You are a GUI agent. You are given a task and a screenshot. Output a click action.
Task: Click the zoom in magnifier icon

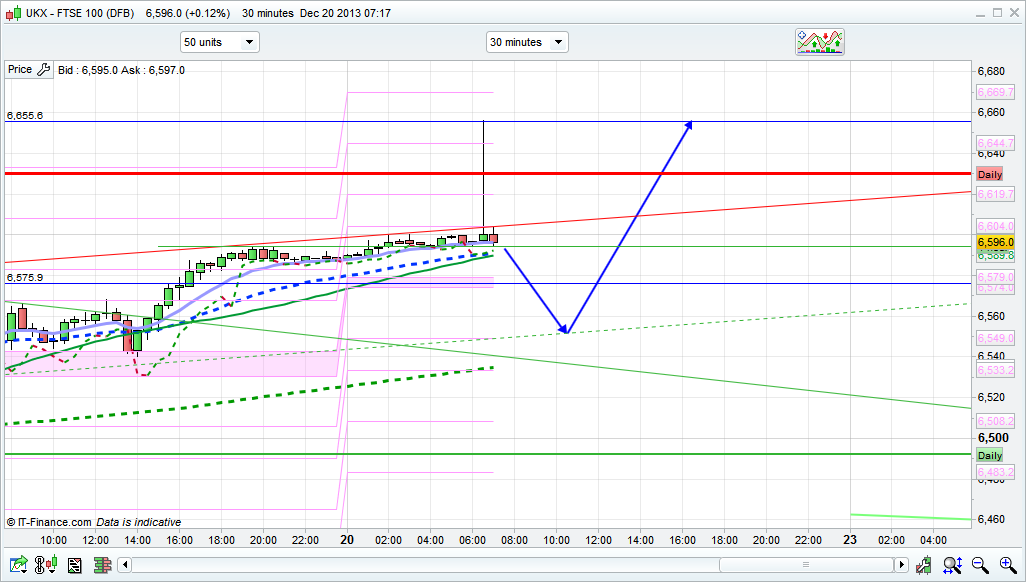(1005, 566)
